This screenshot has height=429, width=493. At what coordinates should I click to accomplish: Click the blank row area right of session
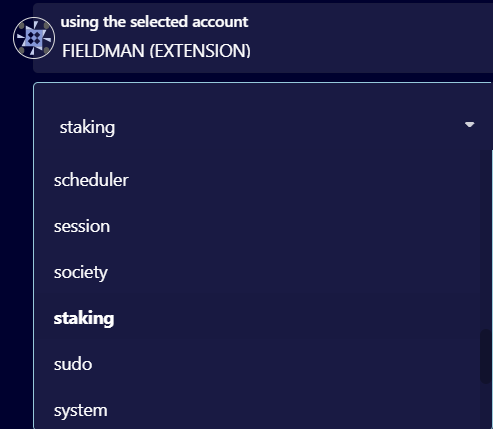click(293, 226)
